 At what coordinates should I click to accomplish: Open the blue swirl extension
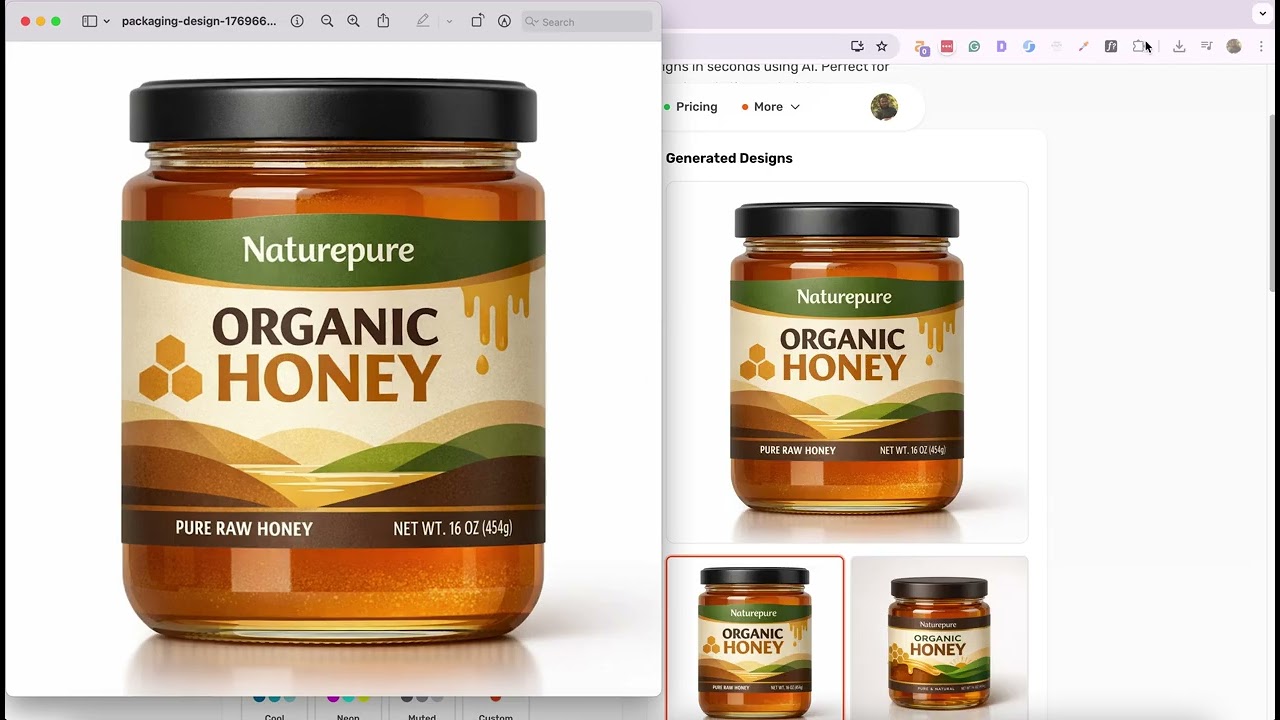[x=1029, y=46]
